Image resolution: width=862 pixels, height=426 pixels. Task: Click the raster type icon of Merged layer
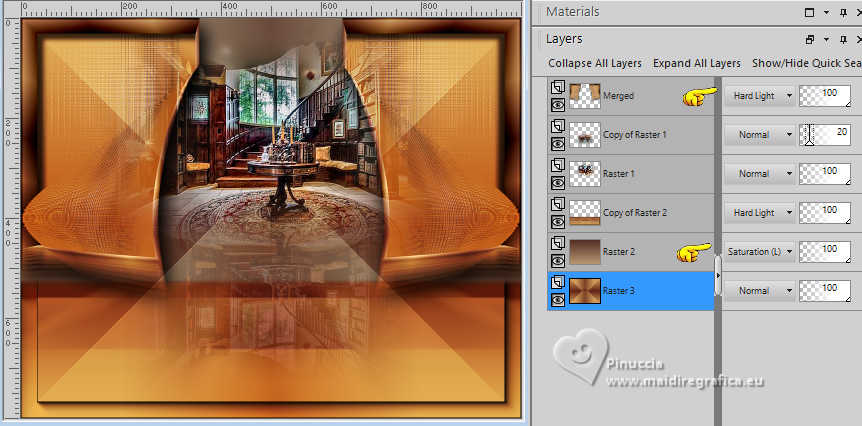[558, 88]
